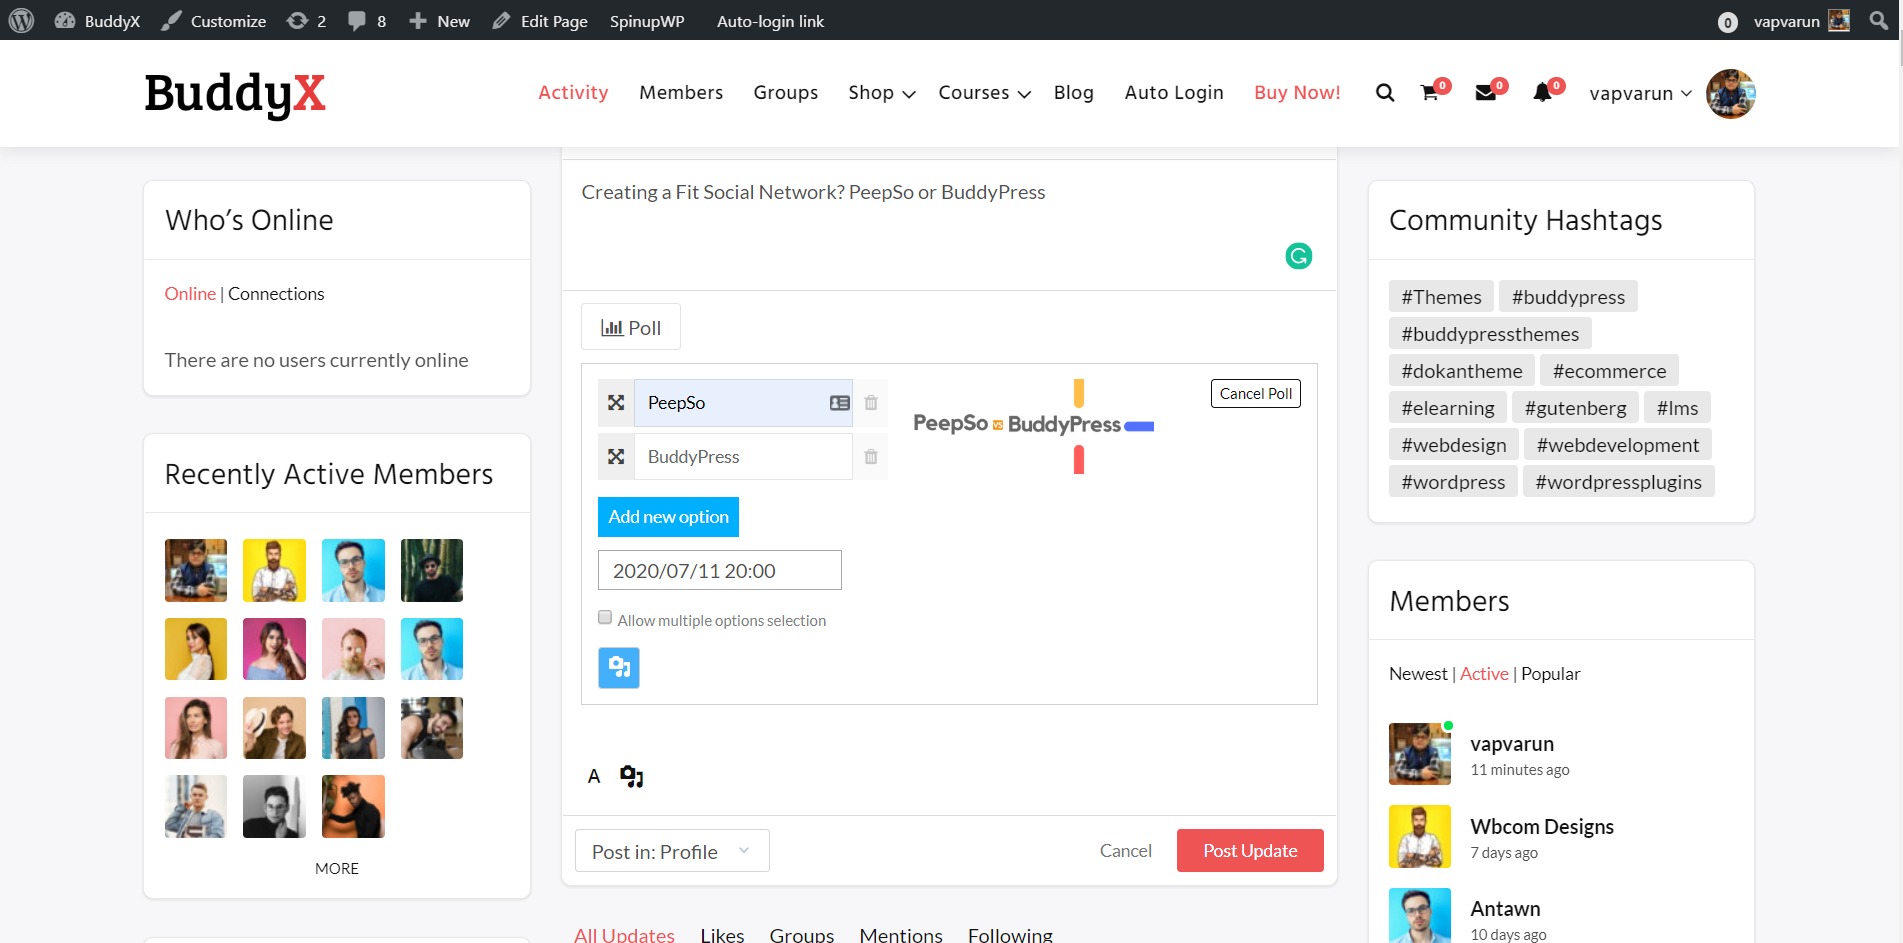Click the vapvarun avatar in the header
This screenshot has height=943, width=1903.
1730,93
